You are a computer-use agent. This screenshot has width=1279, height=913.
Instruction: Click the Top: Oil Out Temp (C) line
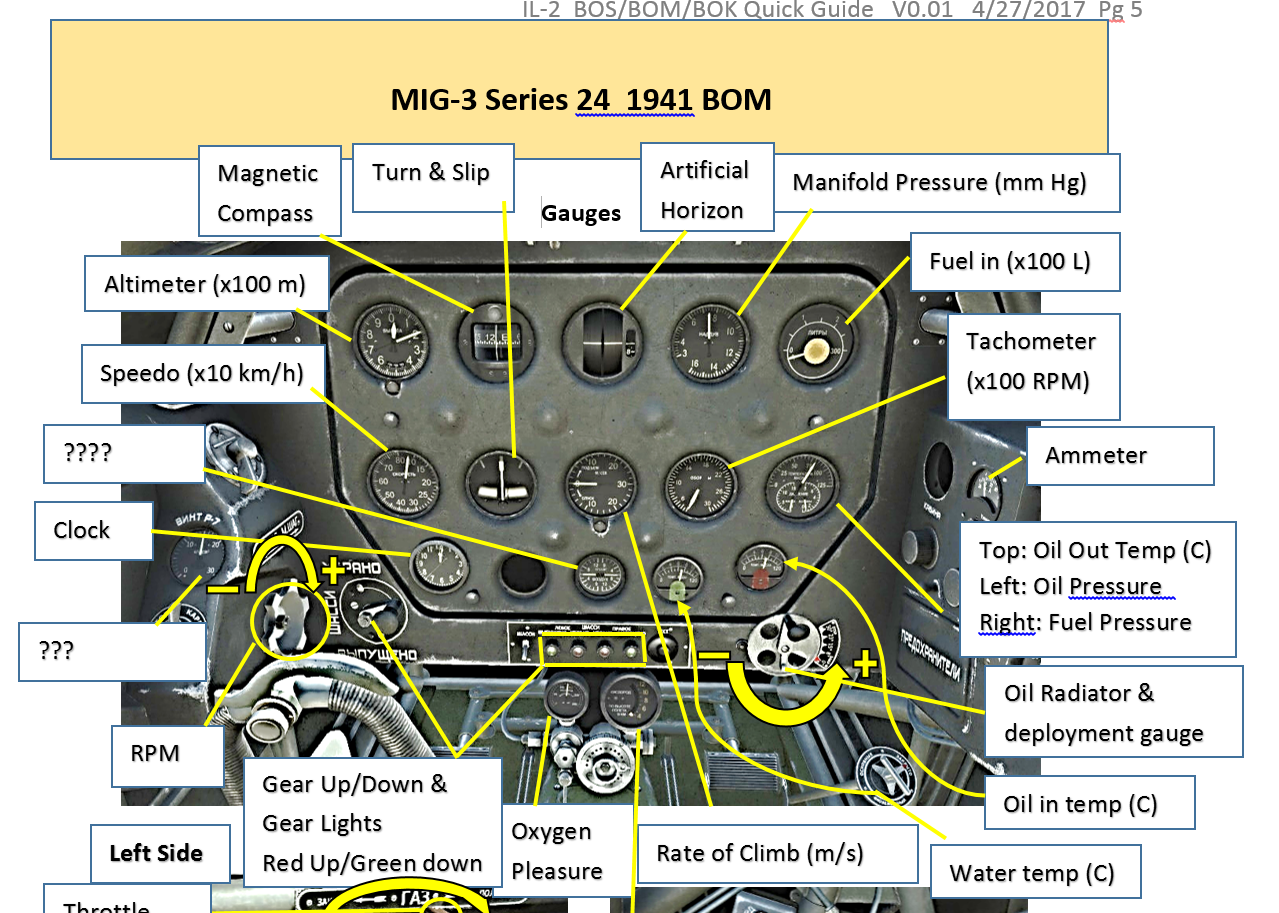[1095, 550]
